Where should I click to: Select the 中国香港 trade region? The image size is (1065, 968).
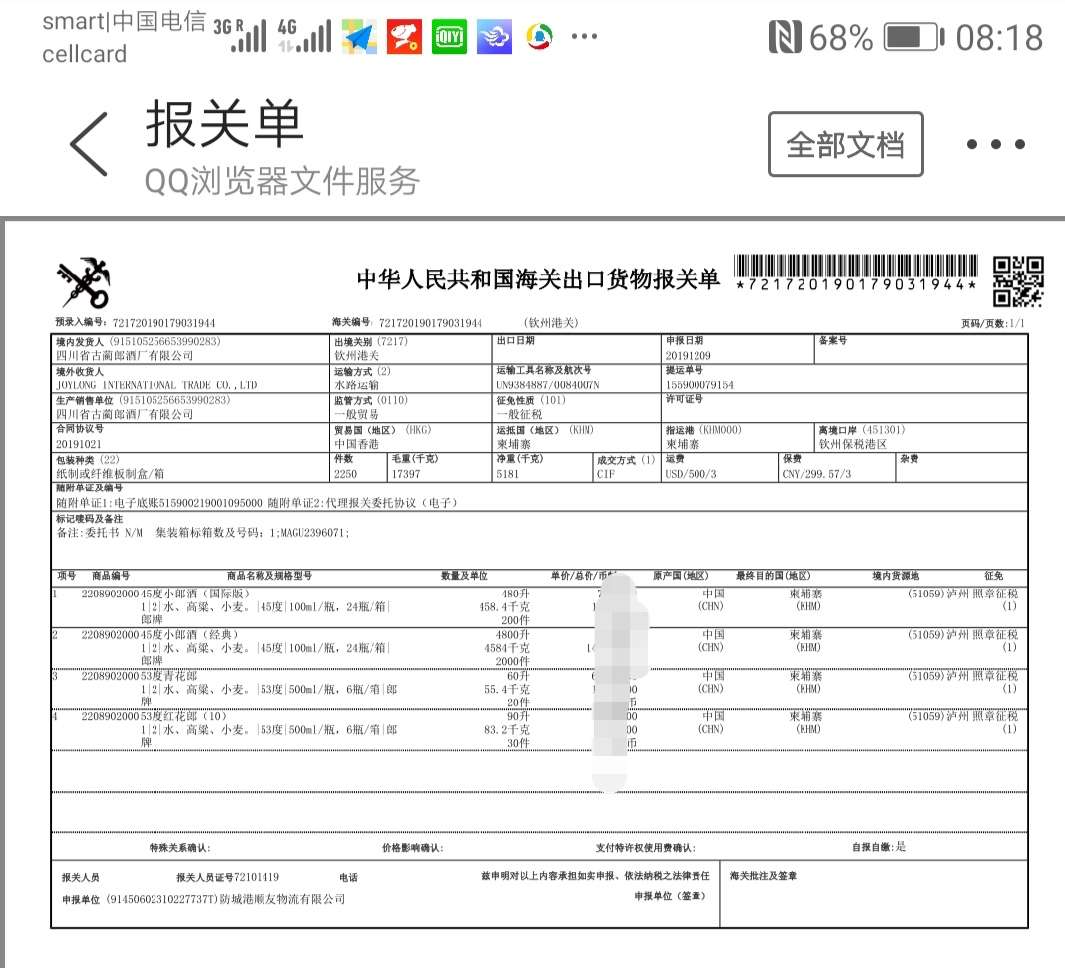pos(357,444)
